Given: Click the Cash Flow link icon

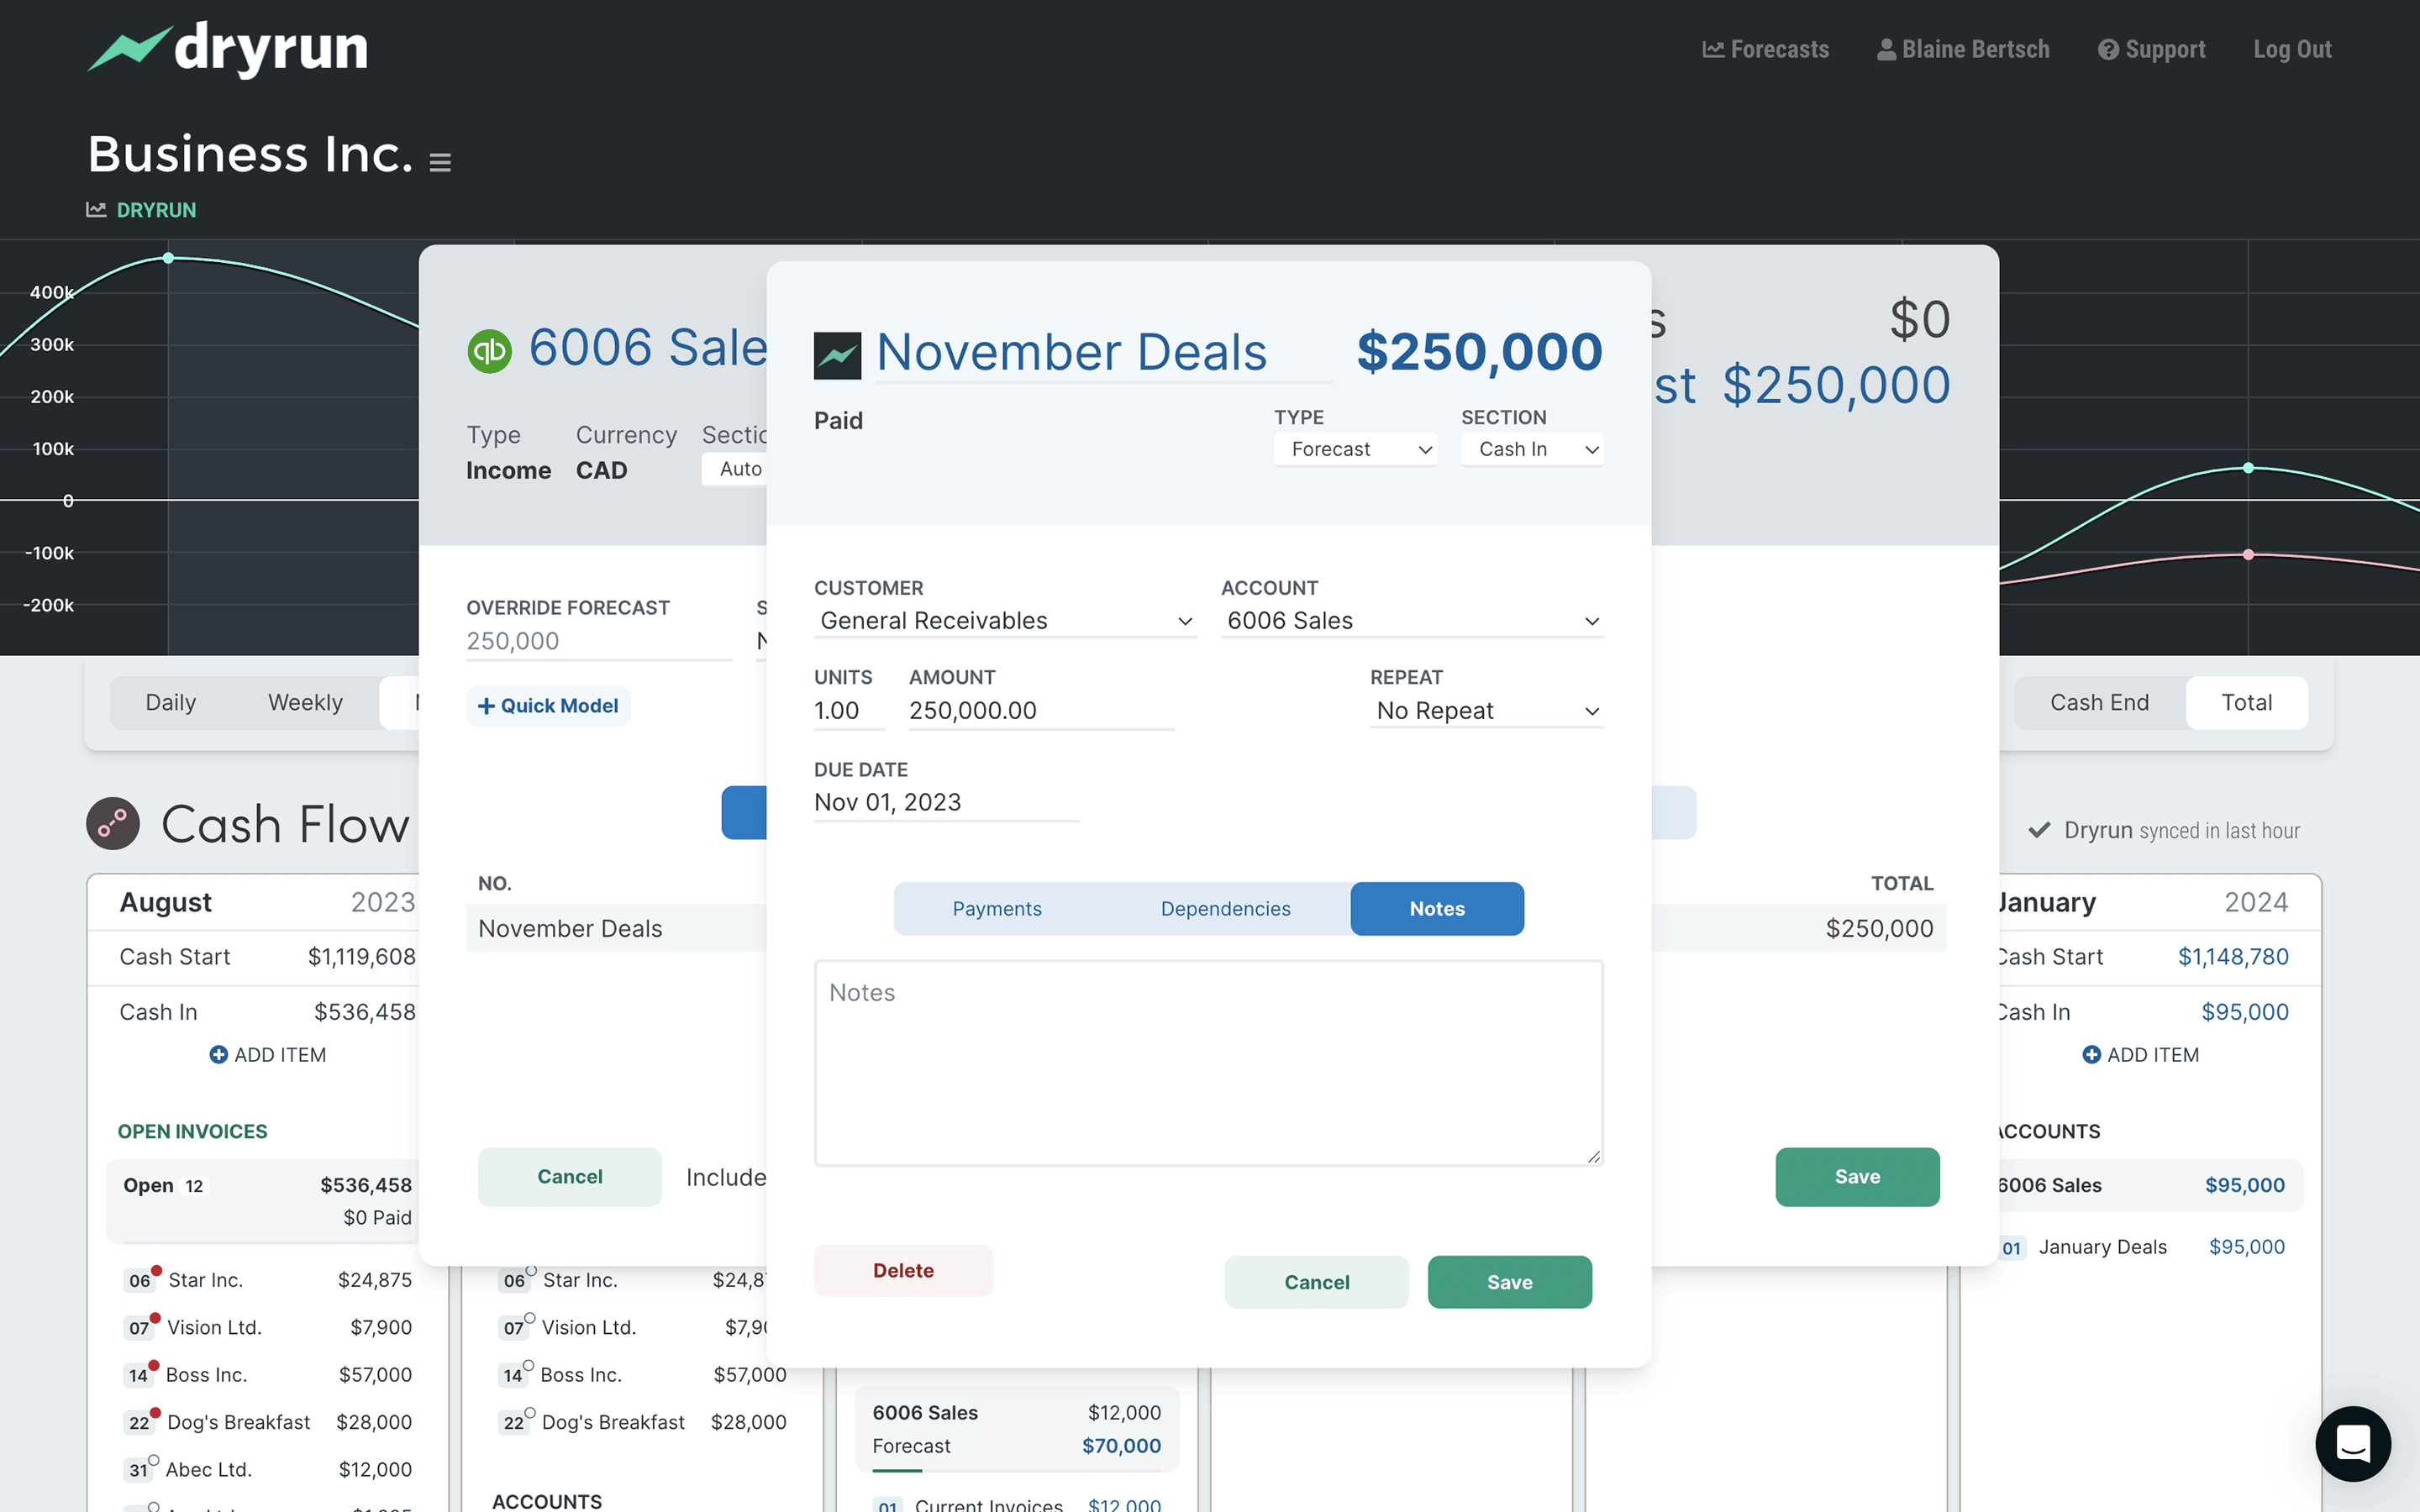Looking at the screenshot, I should pos(113,823).
